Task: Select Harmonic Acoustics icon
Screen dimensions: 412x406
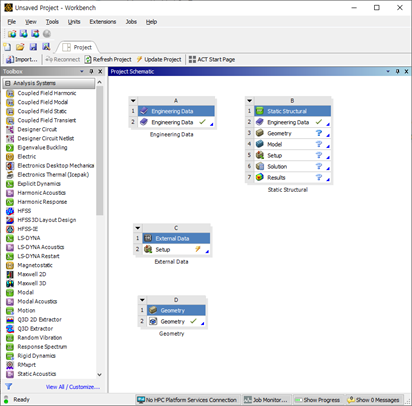Action: [x=10, y=193]
